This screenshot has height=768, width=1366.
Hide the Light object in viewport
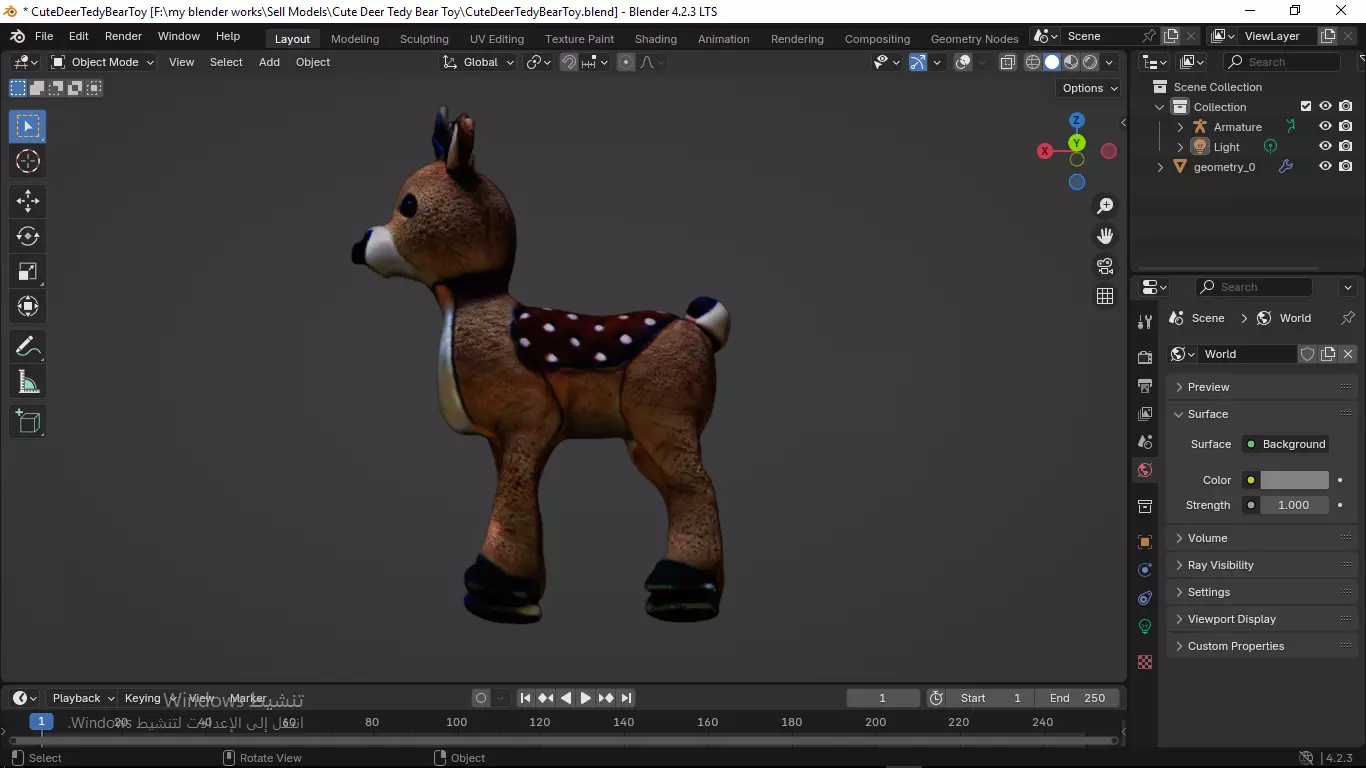tap(1325, 147)
